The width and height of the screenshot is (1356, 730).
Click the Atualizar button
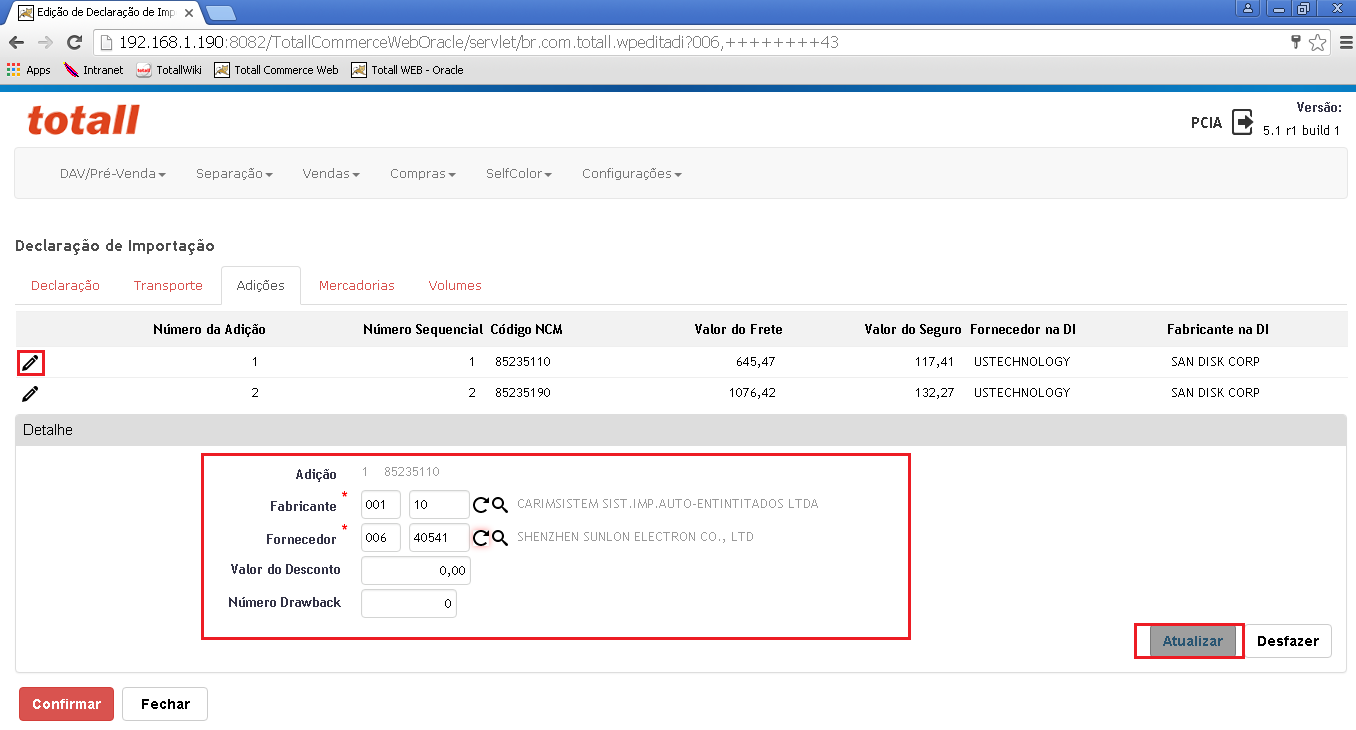click(x=1192, y=641)
